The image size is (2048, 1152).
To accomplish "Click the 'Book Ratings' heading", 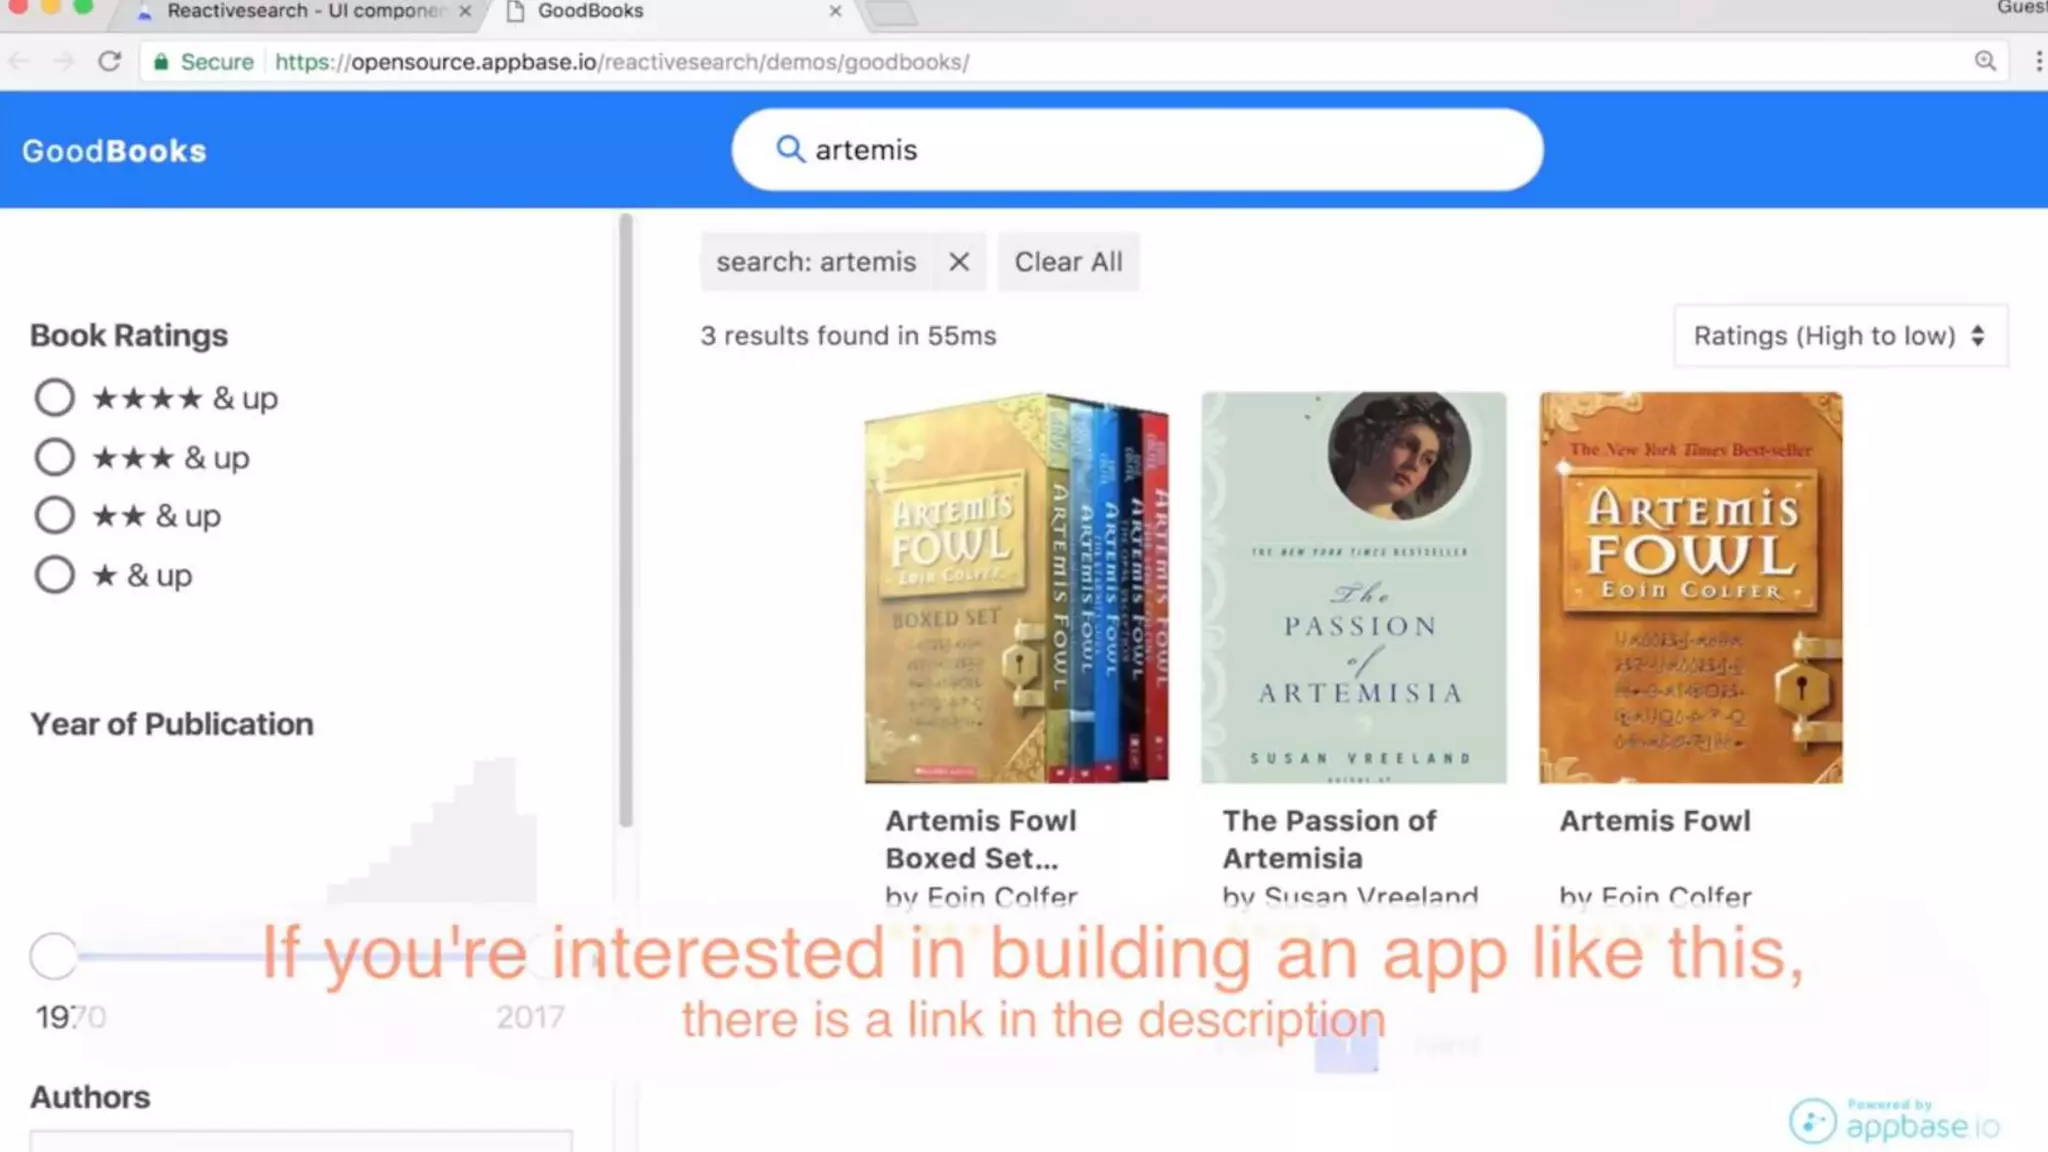I will click(x=129, y=336).
